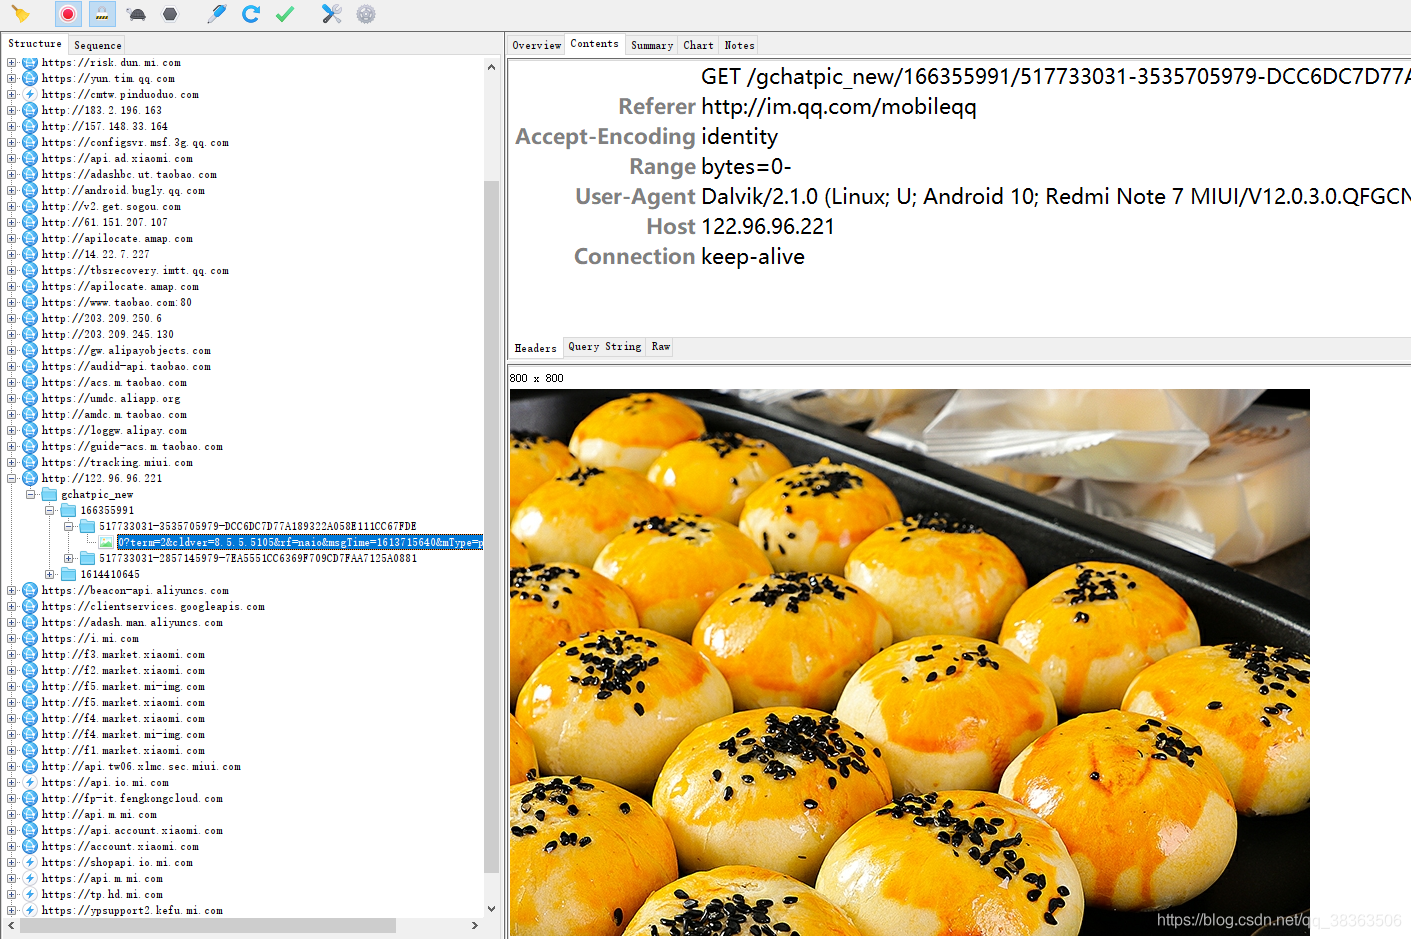This screenshot has height=939, width=1411.
Task: Open Tools via the wrench icon
Action: [332, 14]
